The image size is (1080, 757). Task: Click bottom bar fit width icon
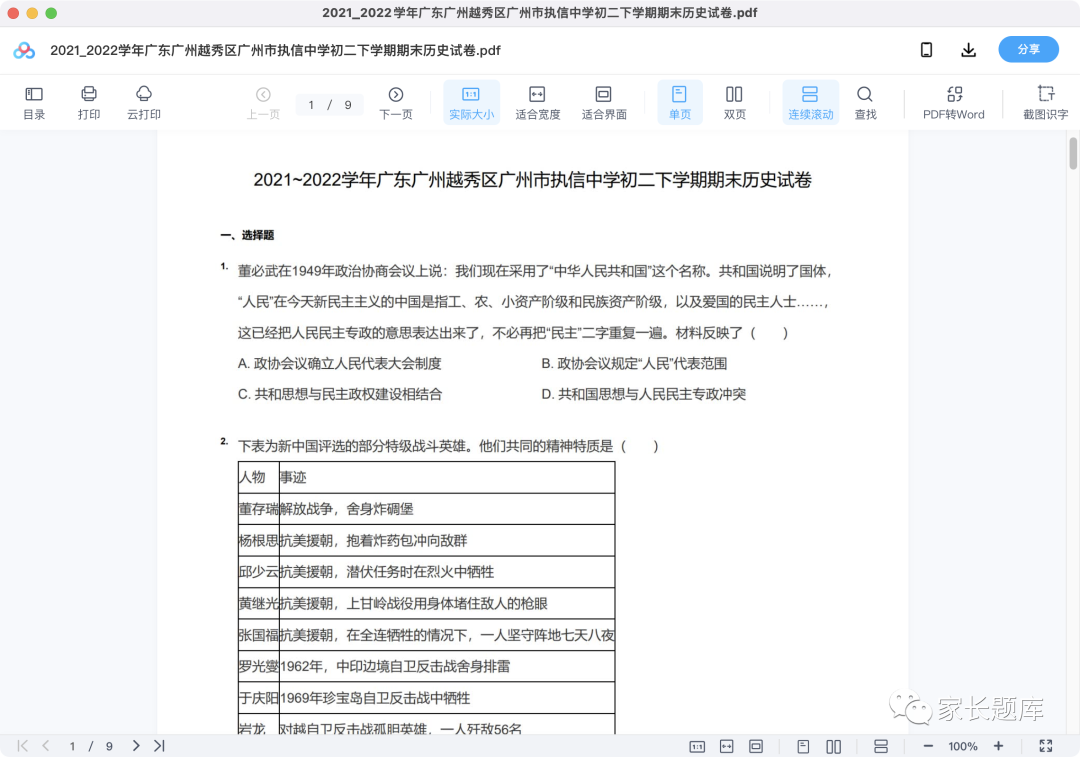[x=727, y=747]
